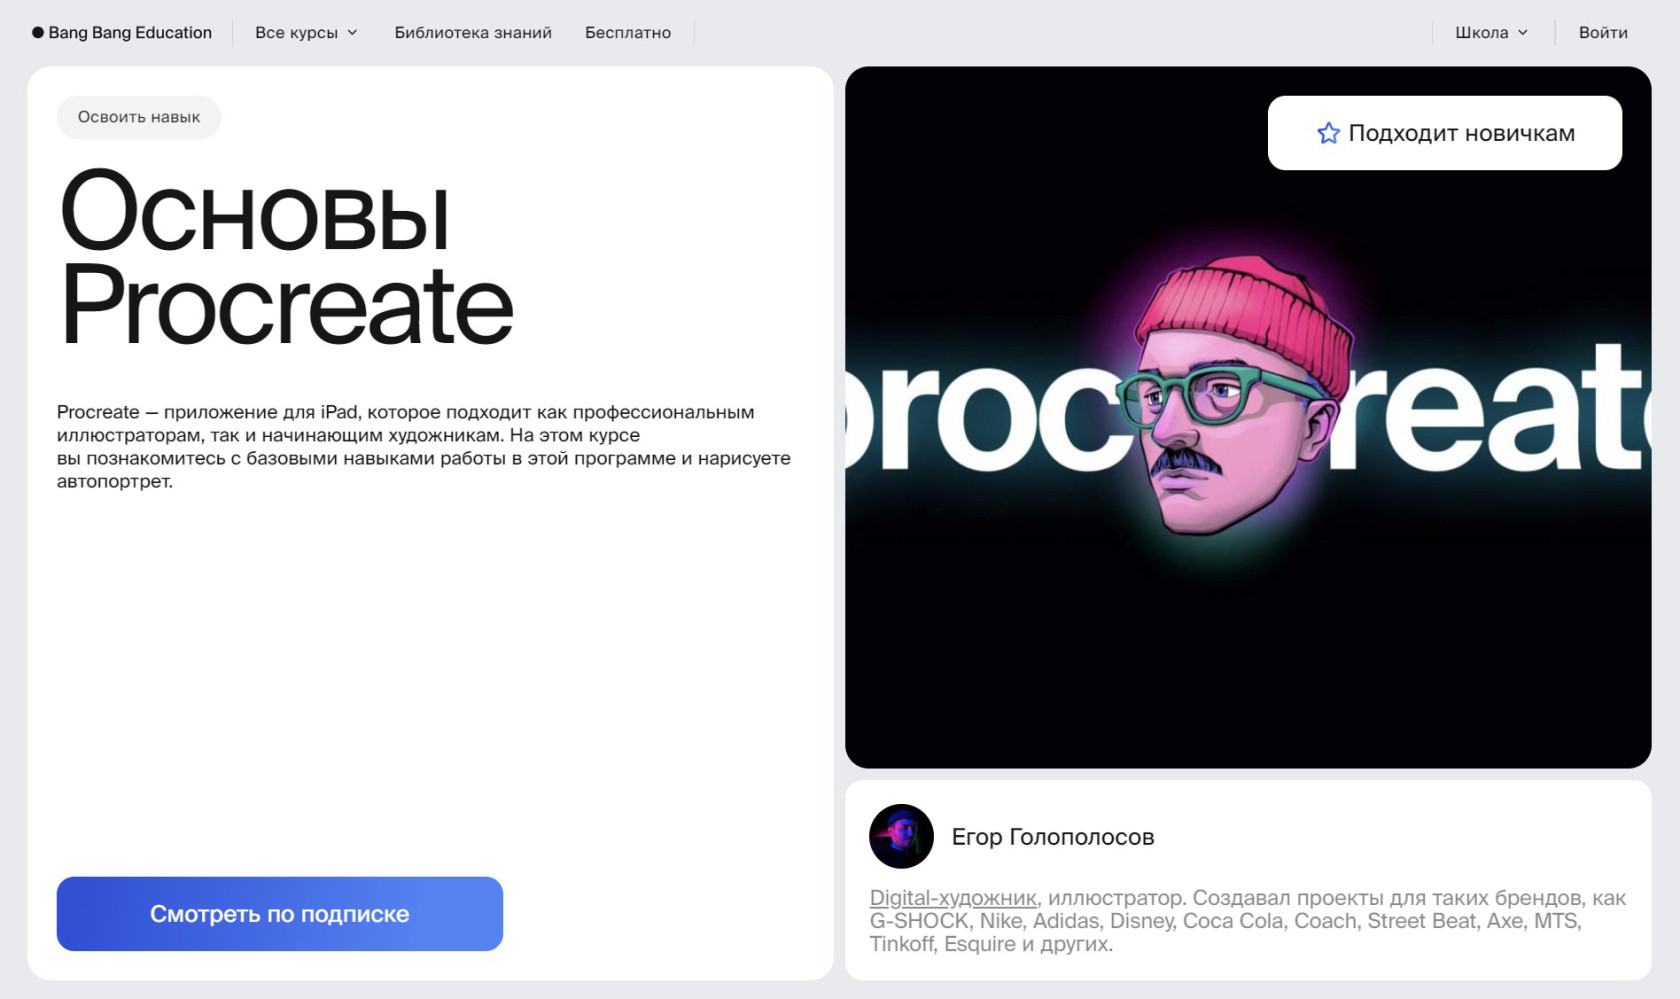Image resolution: width=1680 pixels, height=999 pixels.
Task: Click the Освоить навык tag
Action: (x=139, y=117)
